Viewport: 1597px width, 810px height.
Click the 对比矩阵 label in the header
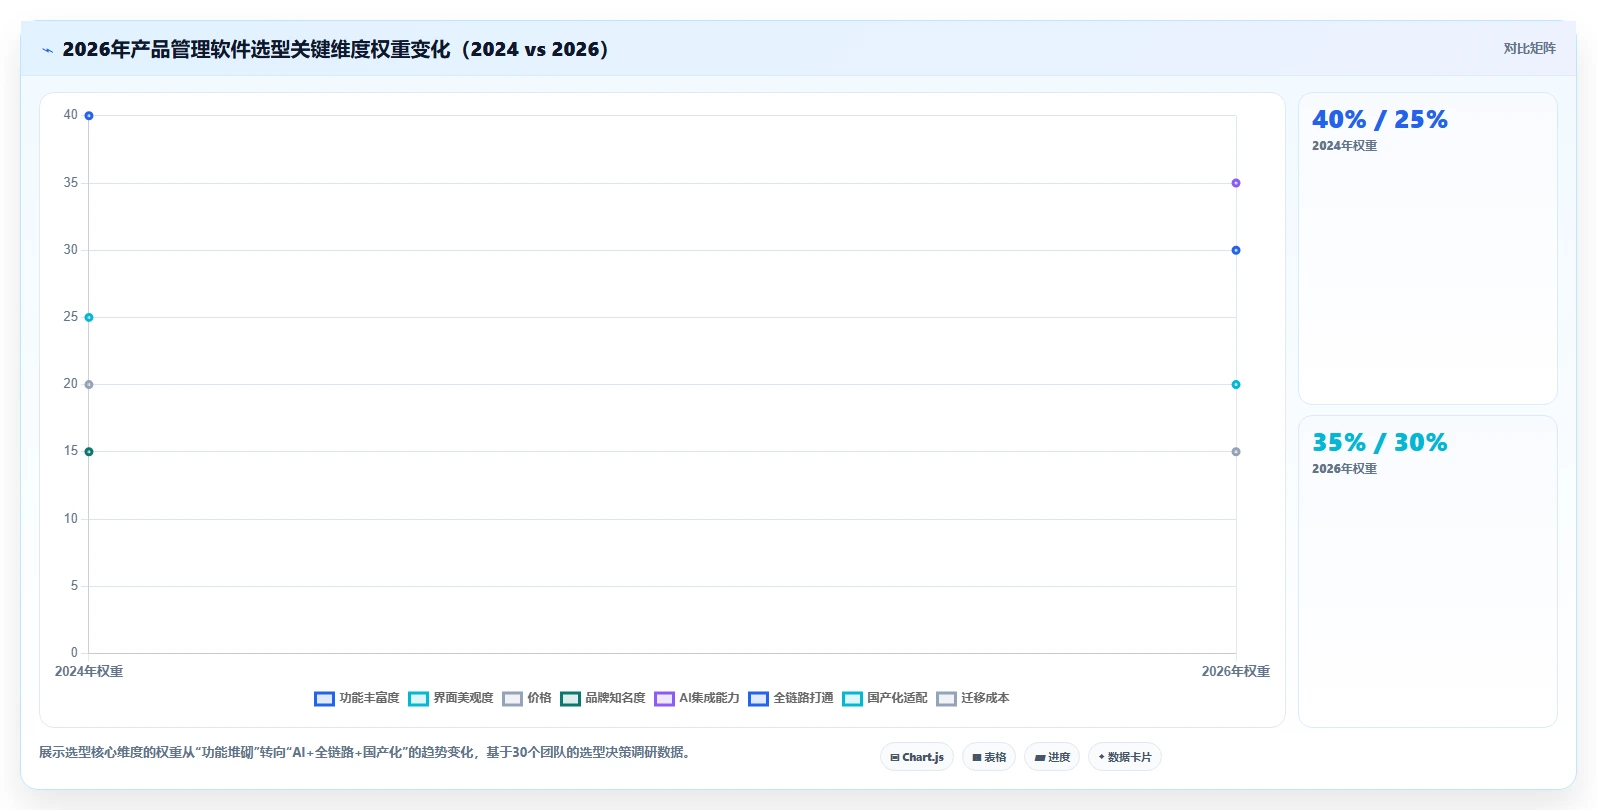coord(1529,48)
